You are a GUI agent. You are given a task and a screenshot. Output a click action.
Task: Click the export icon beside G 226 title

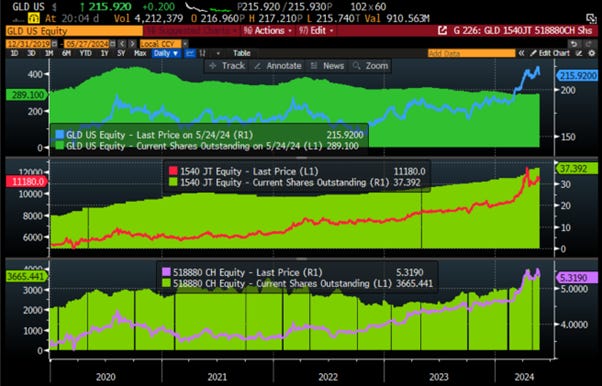442,31
